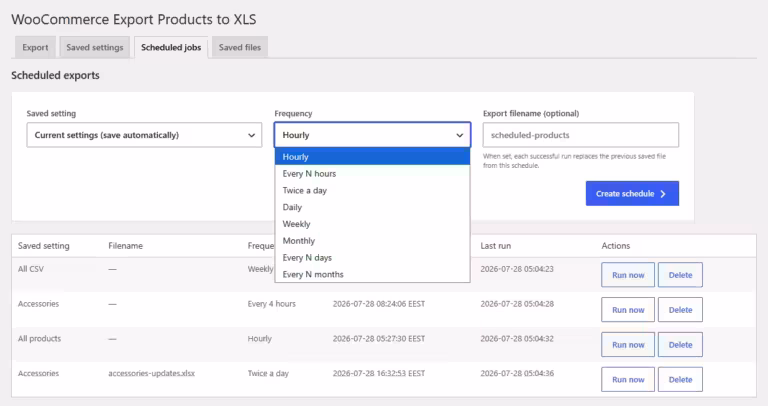Click next run 2026-07-28 08:24:06 EEST
The image size is (768, 406).
[x=379, y=304]
